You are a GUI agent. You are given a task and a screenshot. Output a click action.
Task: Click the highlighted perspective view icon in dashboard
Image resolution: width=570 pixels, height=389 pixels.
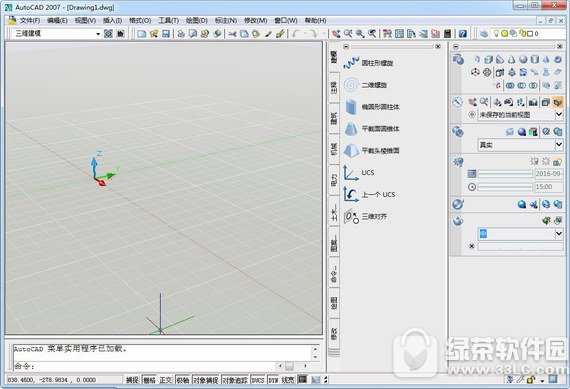pos(558,102)
